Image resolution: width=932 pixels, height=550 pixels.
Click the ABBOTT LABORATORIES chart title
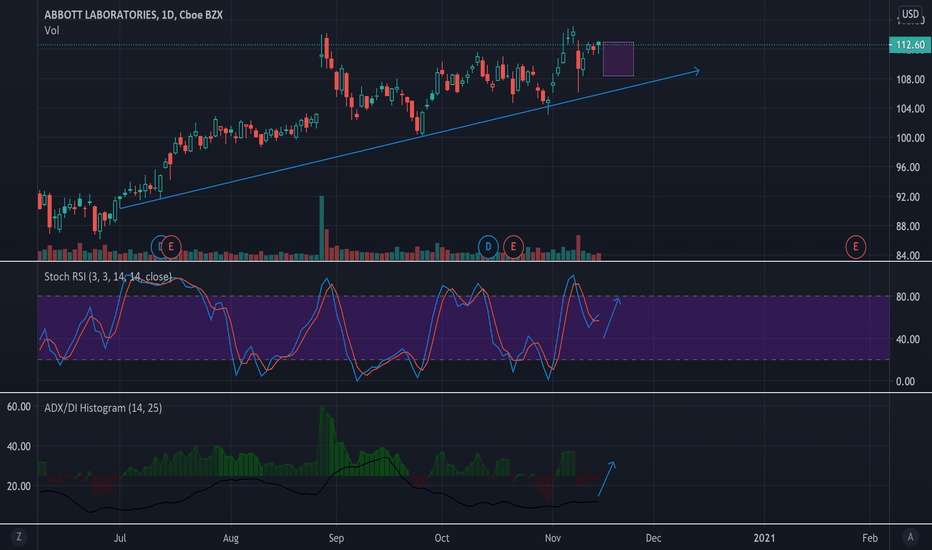point(134,15)
